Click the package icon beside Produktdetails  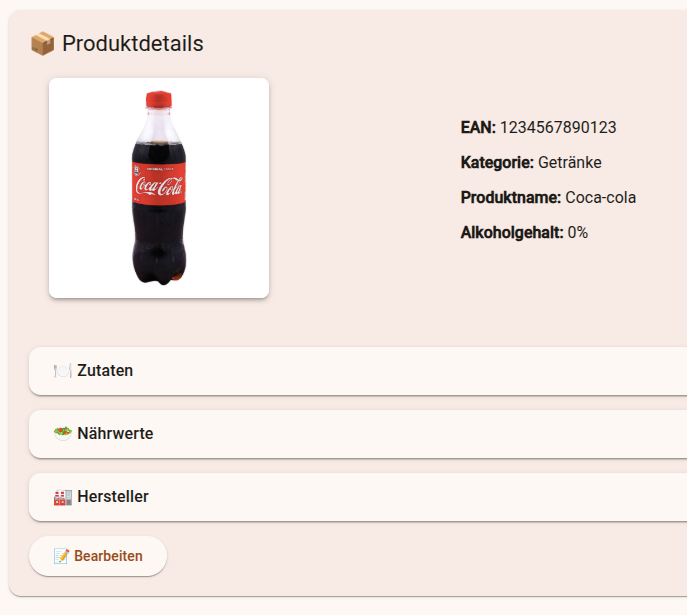pos(42,44)
